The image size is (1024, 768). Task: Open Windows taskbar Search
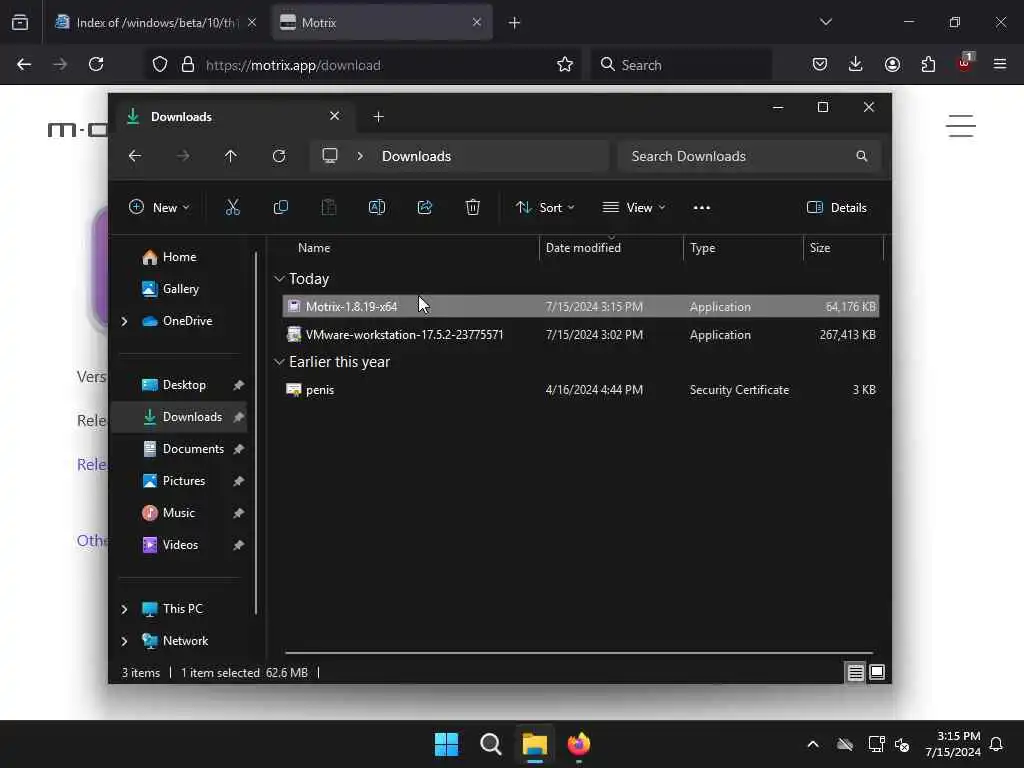tap(490, 744)
